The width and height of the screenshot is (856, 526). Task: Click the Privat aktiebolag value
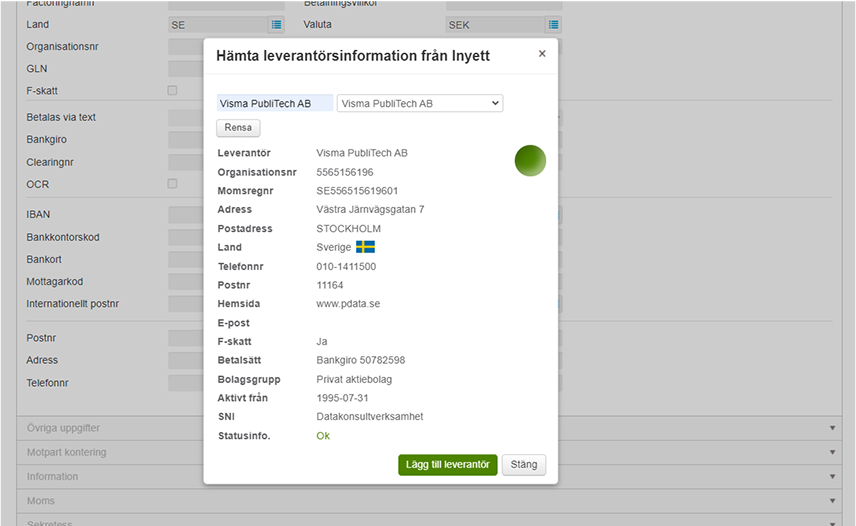(x=354, y=379)
